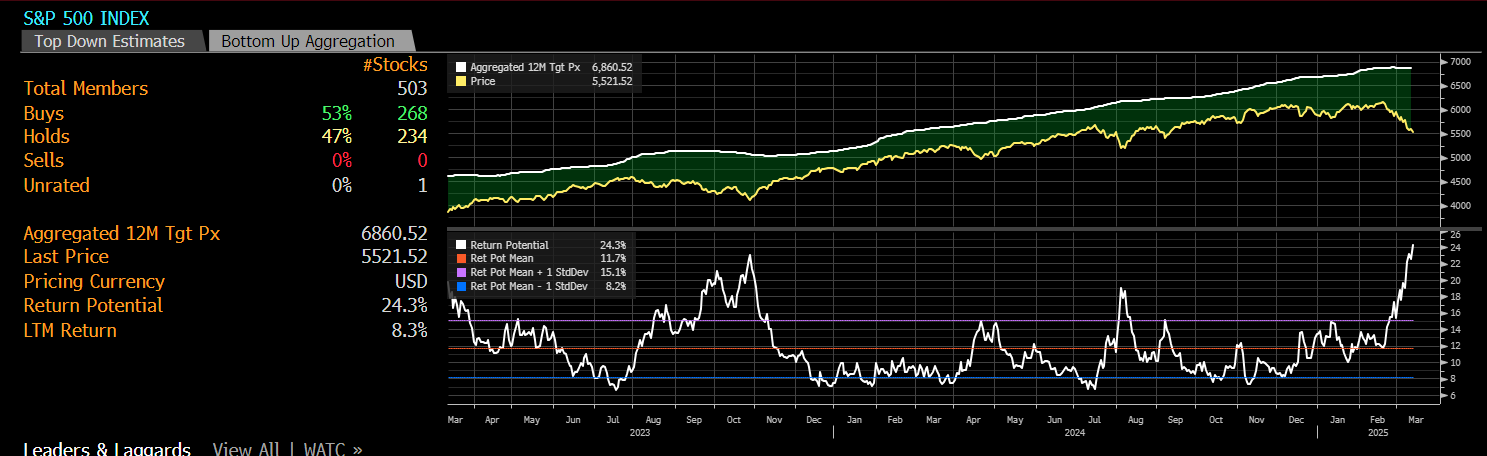This screenshot has height=456, width=1487.
Task: Click legend value 15.1% in return chart
Action: (x=613, y=272)
